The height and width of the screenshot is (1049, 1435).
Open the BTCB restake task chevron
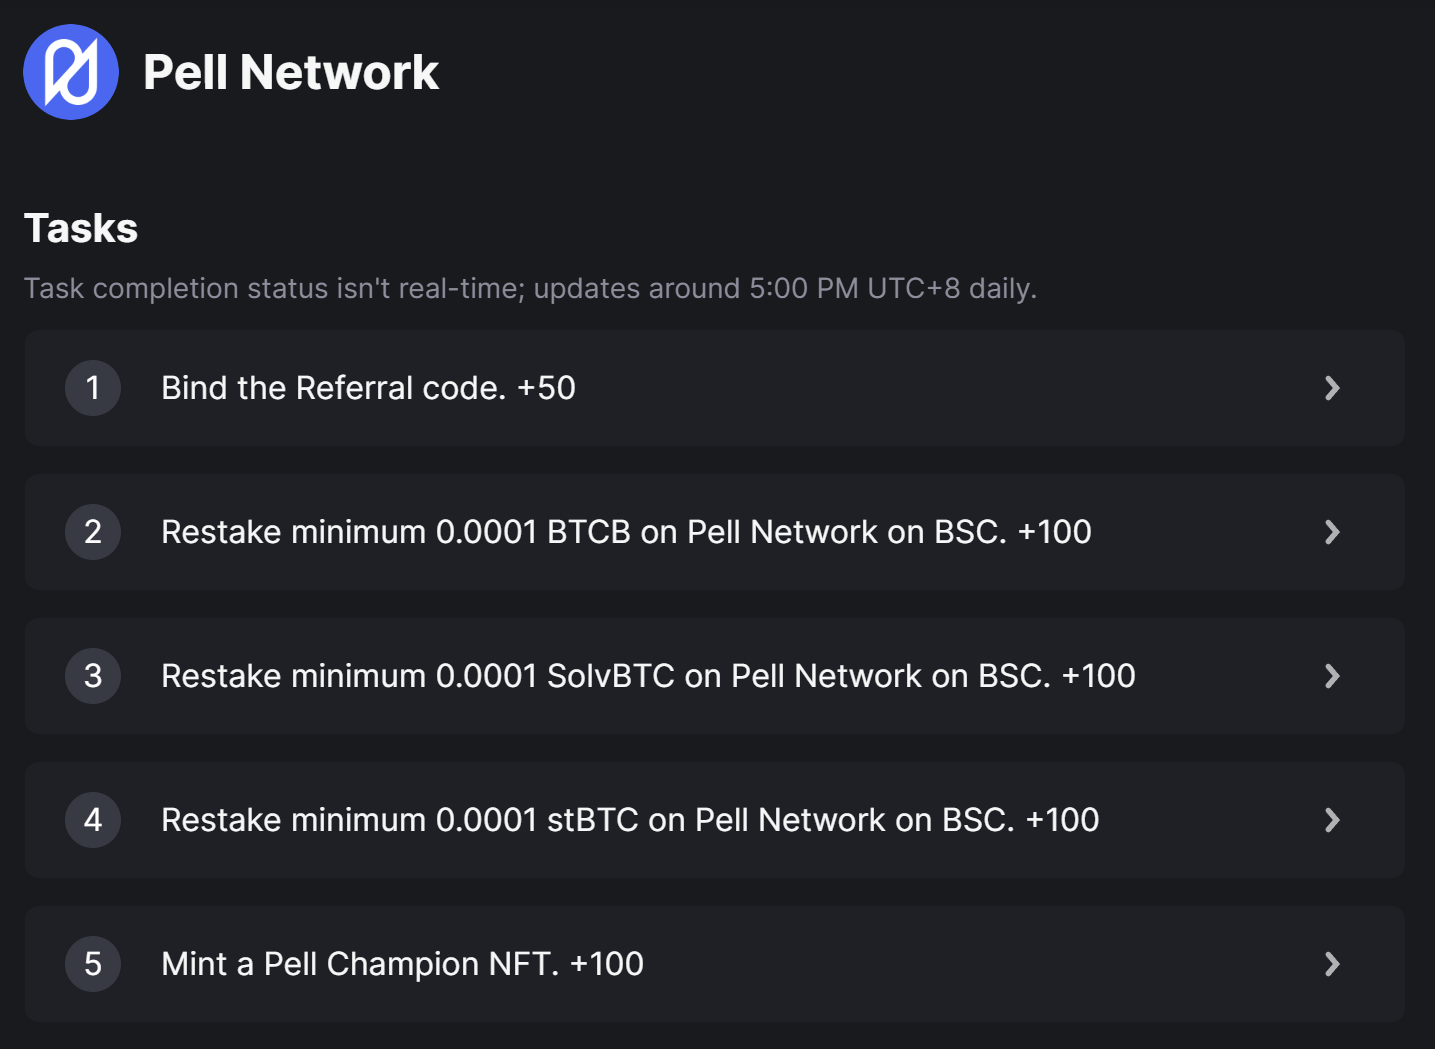(1332, 532)
